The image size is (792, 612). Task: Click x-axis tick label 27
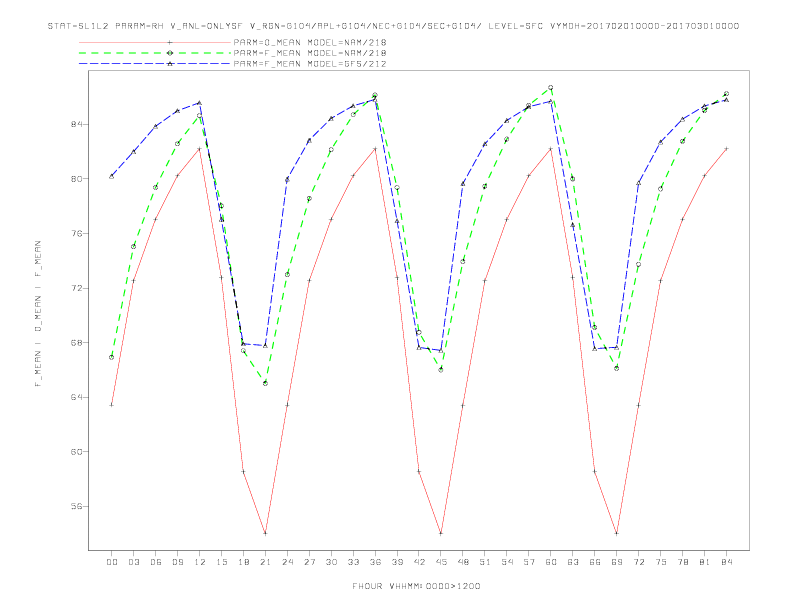[x=309, y=562]
